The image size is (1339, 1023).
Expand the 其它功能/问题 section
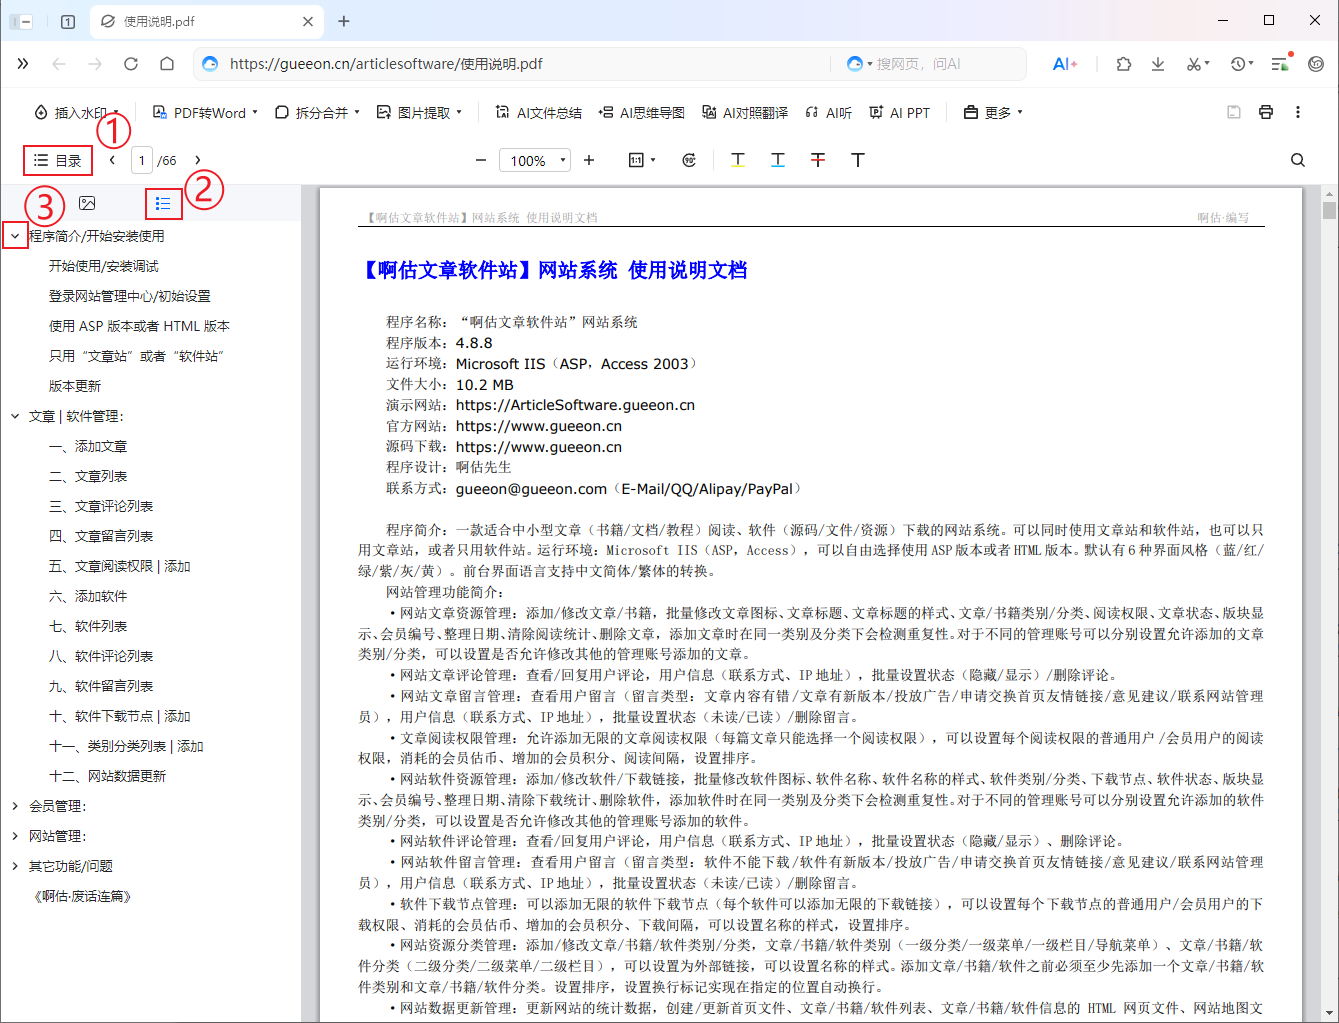point(15,866)
